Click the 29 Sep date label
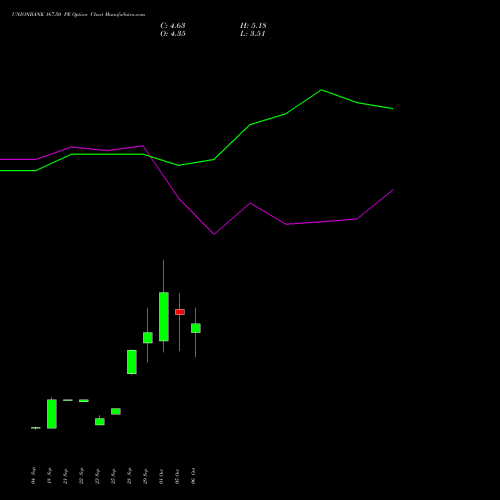 (x=145, y=476)
